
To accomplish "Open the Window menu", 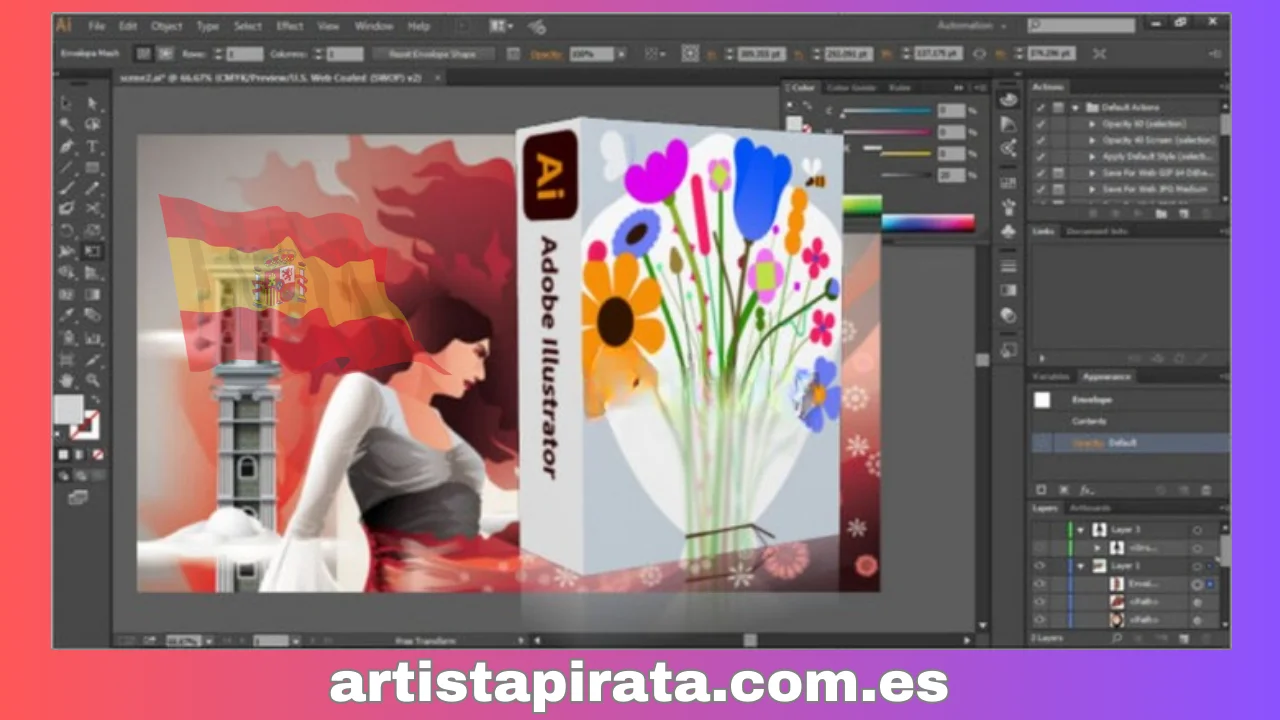I will [374, 26].
